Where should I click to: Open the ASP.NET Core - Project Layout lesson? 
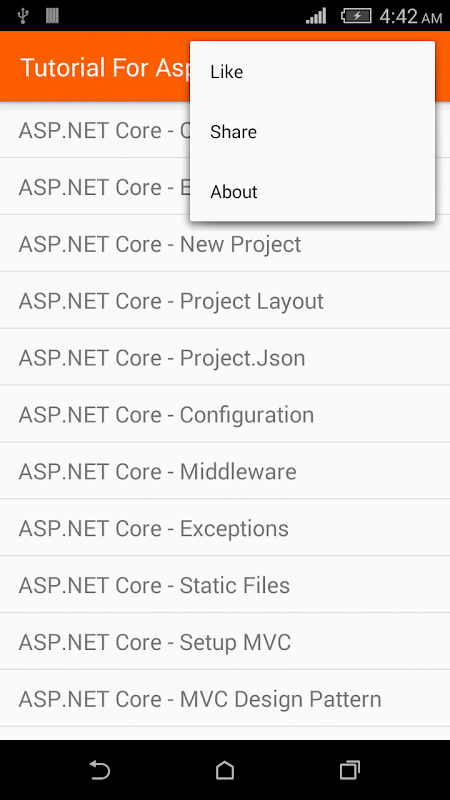[x=225, y=301]
